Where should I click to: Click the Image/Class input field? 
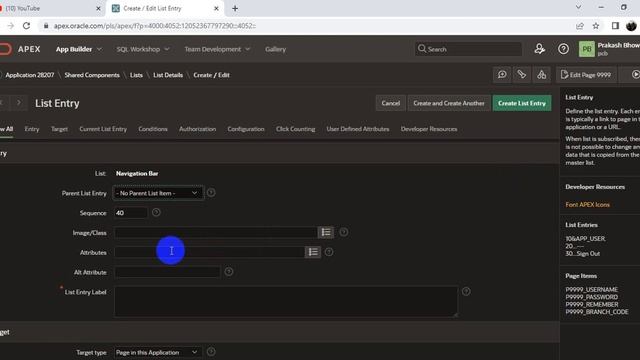(x=216, y=233)
